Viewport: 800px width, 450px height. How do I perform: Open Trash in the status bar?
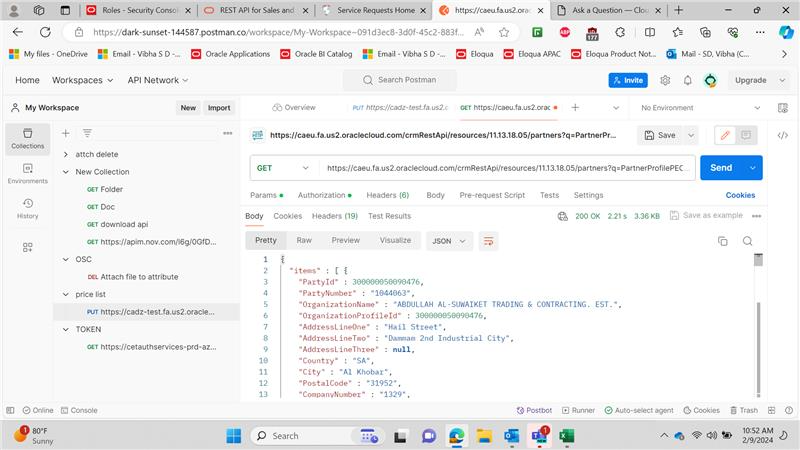743,410
